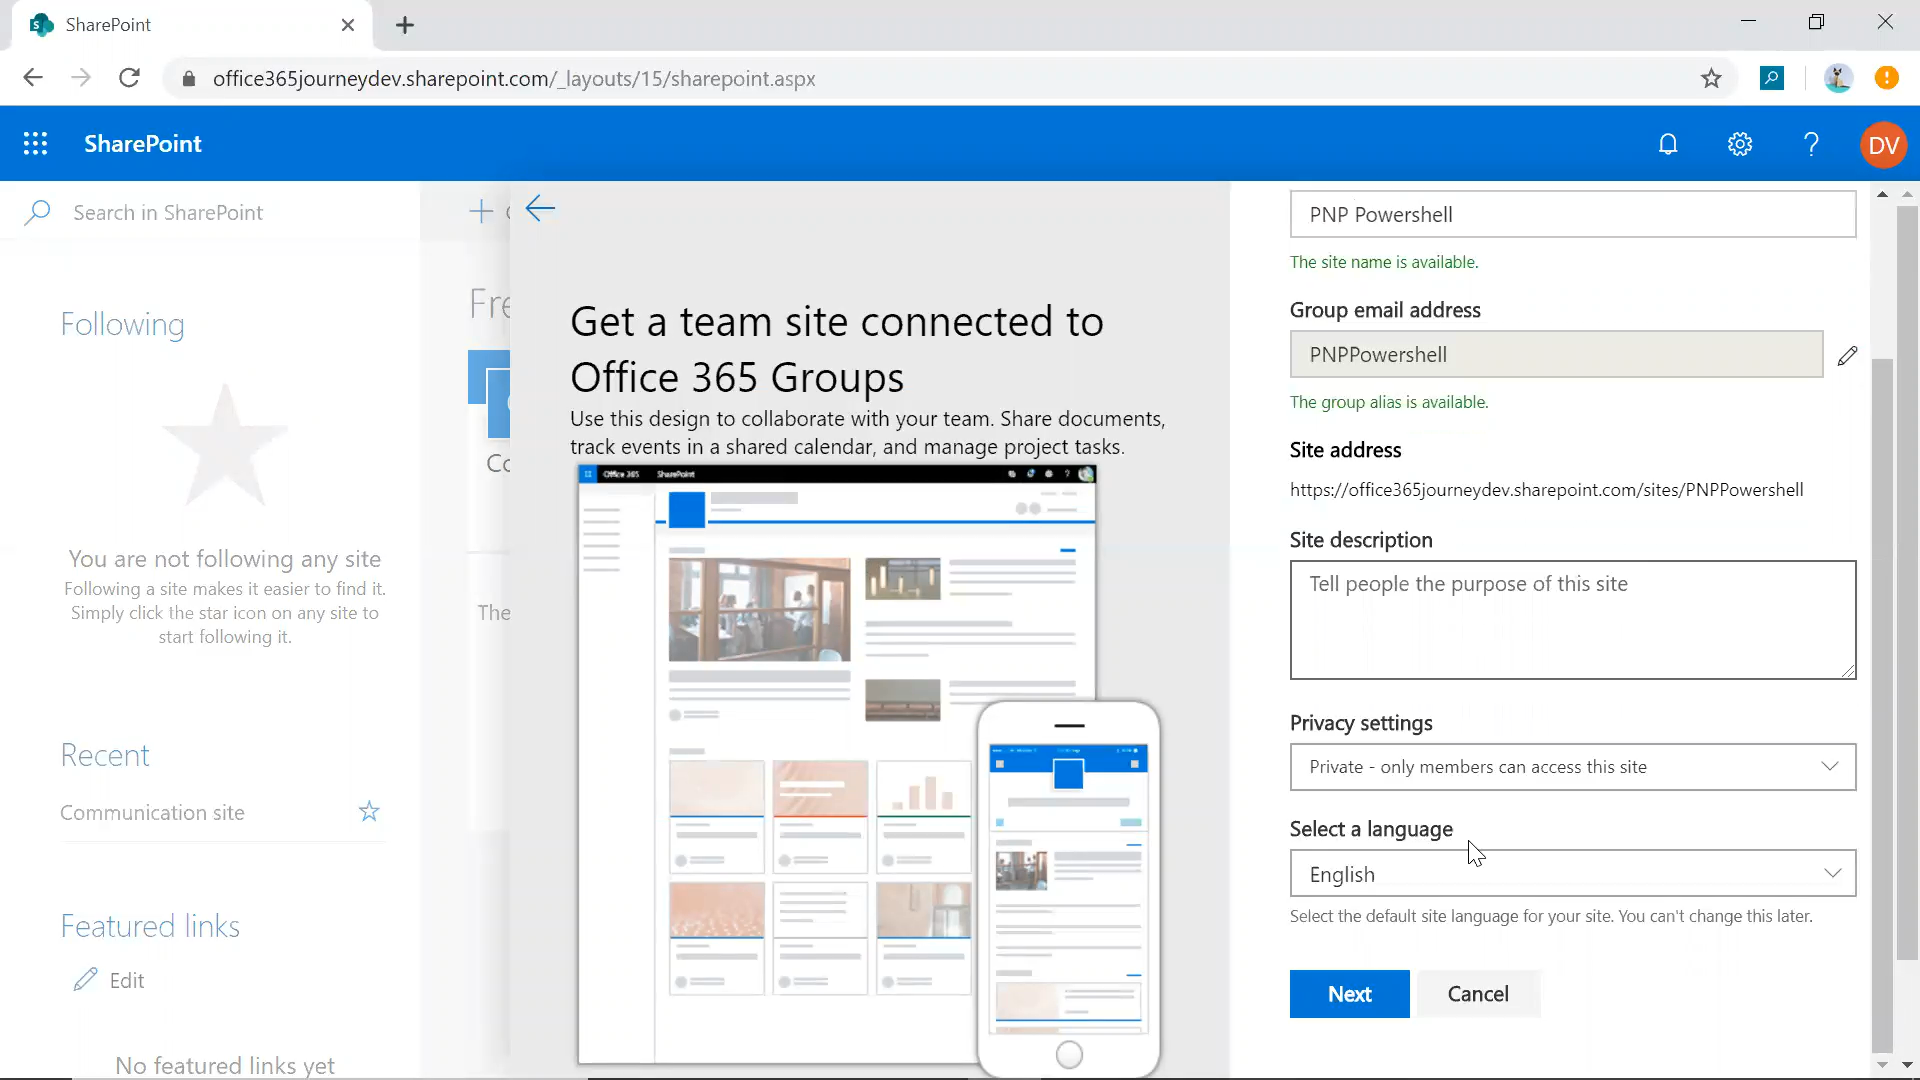
Task: Click the Featured links heading
Action: coord(150,926)
